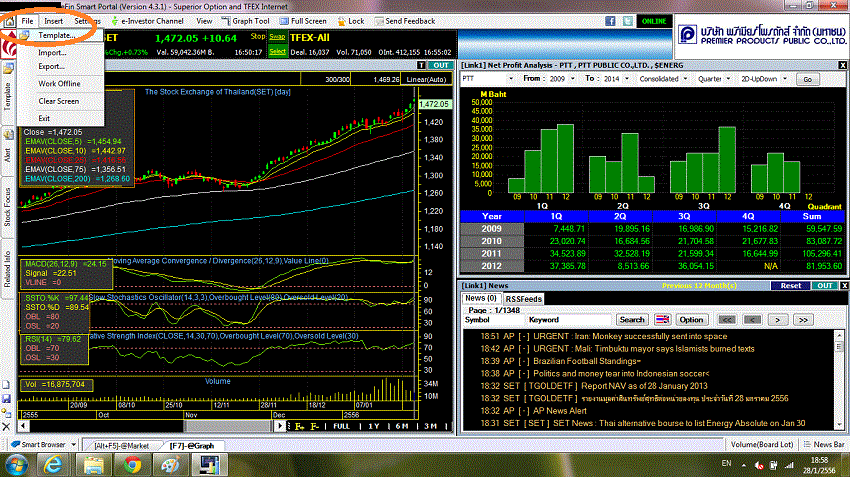Click the F- chart button
The width and height of the screenshot is (850, 477).
tap(314, 427)
